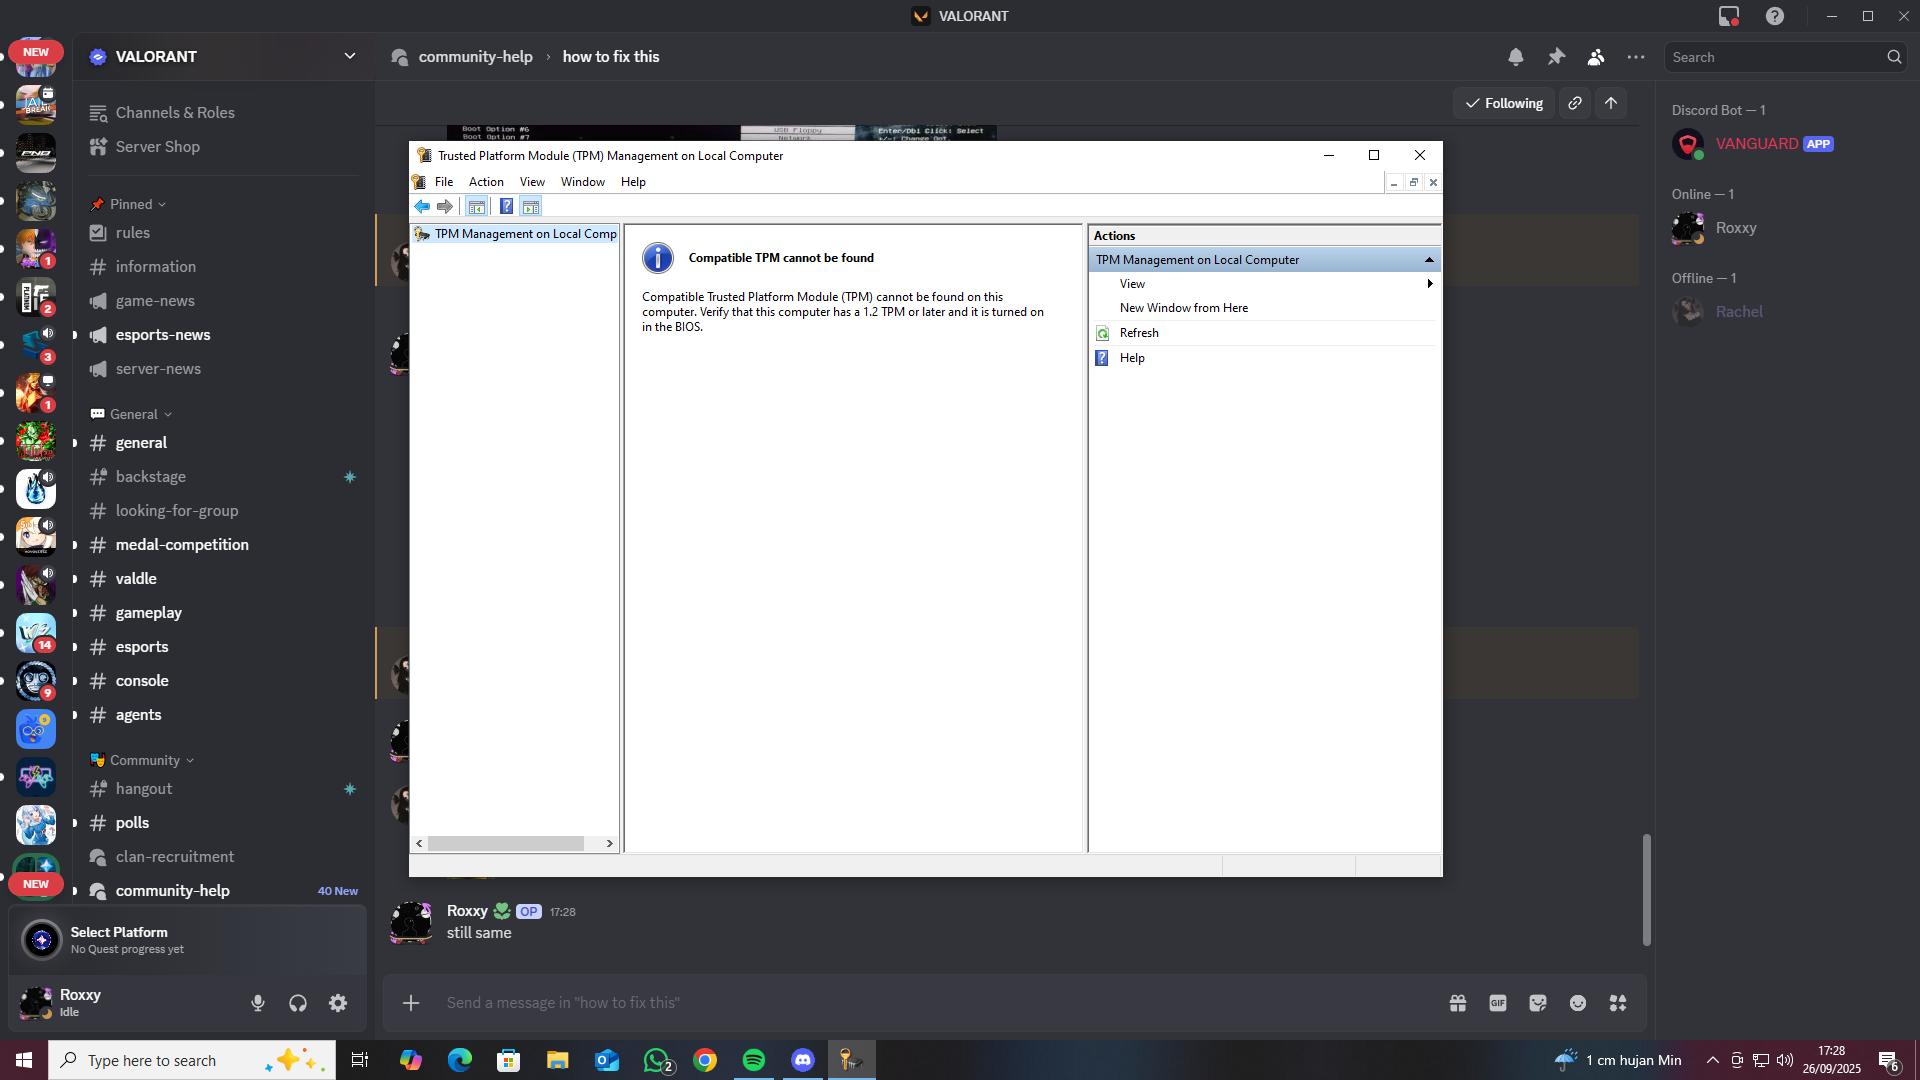
Task: Toggle the Following button
Action: pos(1504,103)
